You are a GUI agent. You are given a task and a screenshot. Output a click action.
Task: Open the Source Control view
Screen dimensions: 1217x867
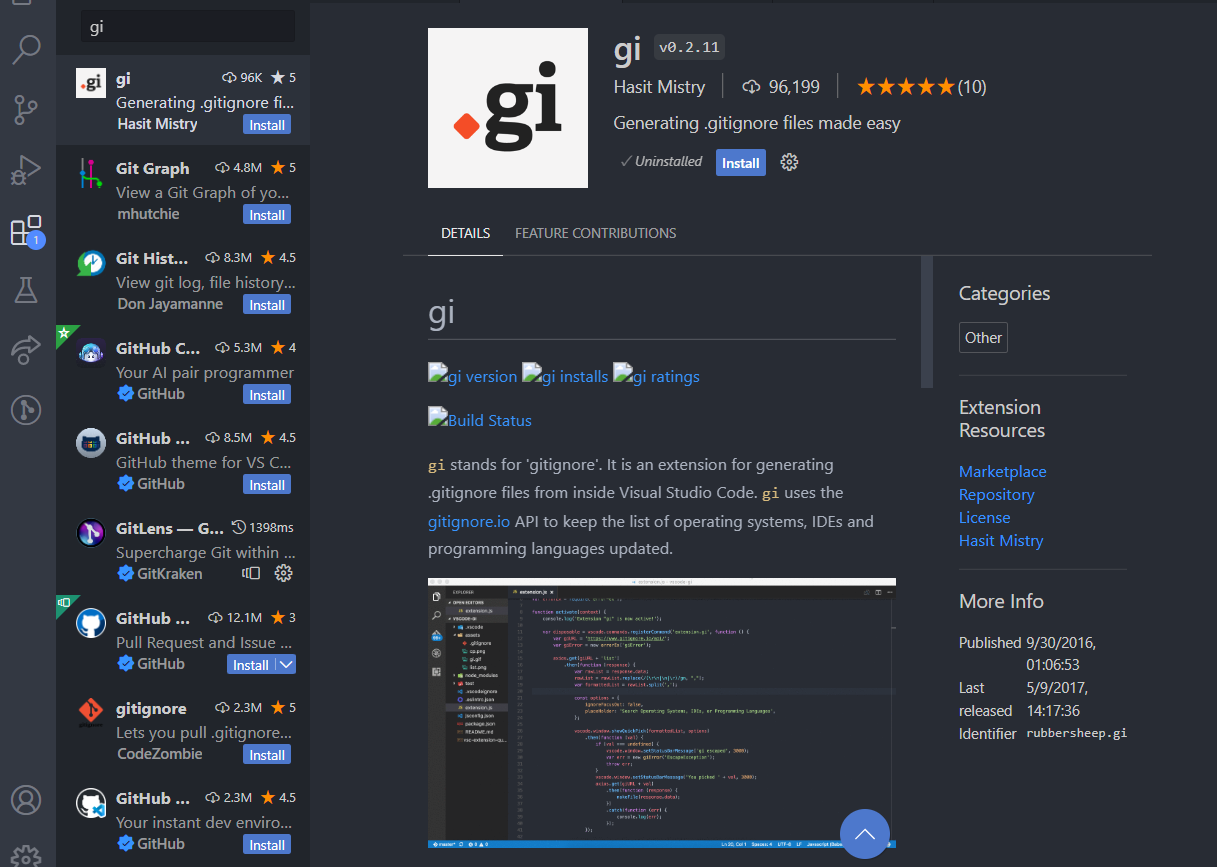(x=26, y=110)
